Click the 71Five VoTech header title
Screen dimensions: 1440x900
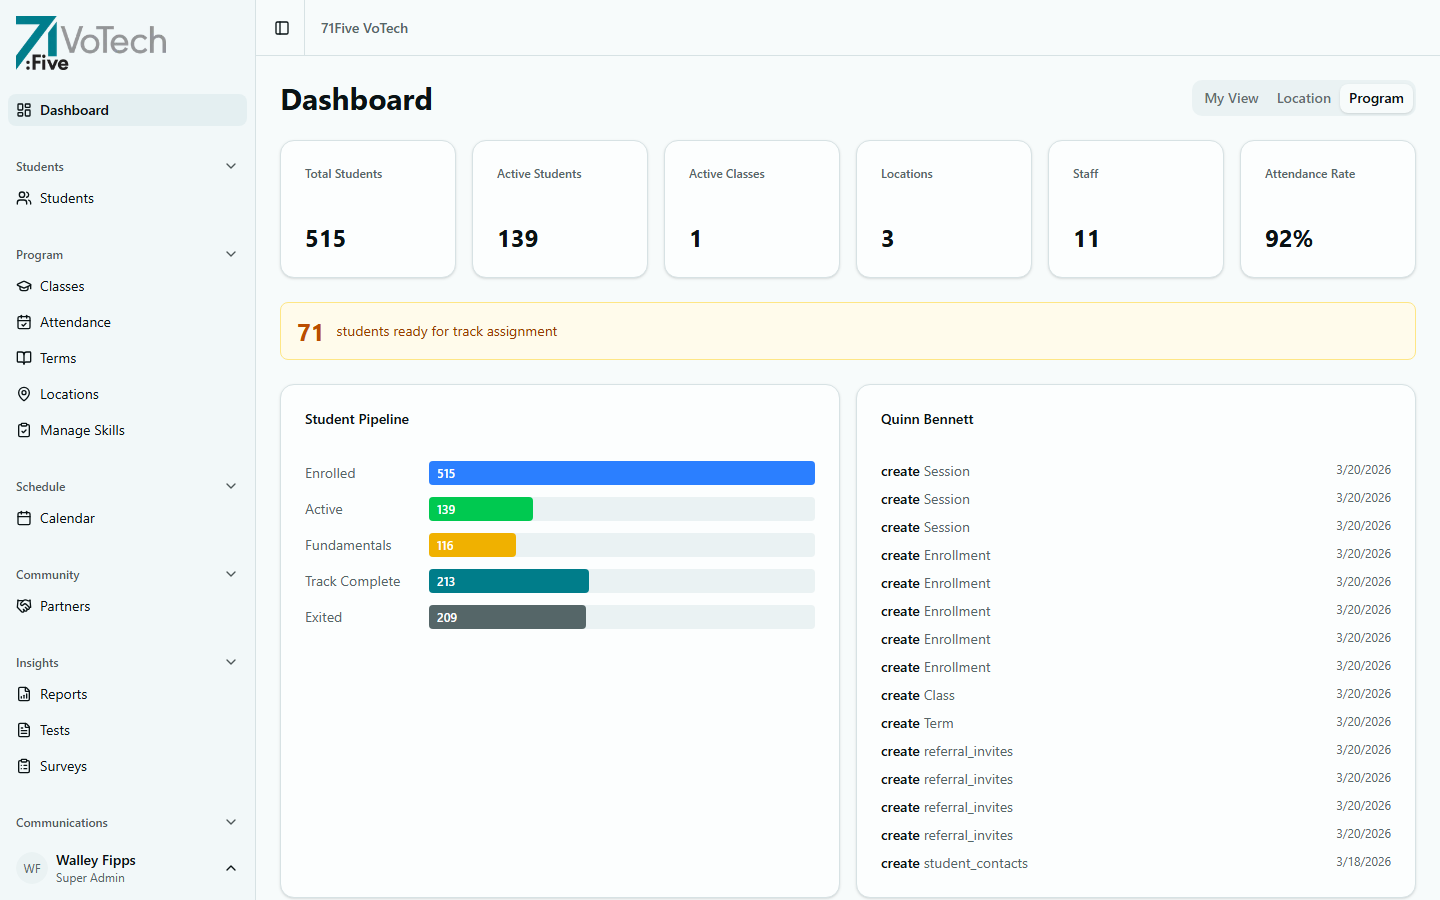[364, 28]
